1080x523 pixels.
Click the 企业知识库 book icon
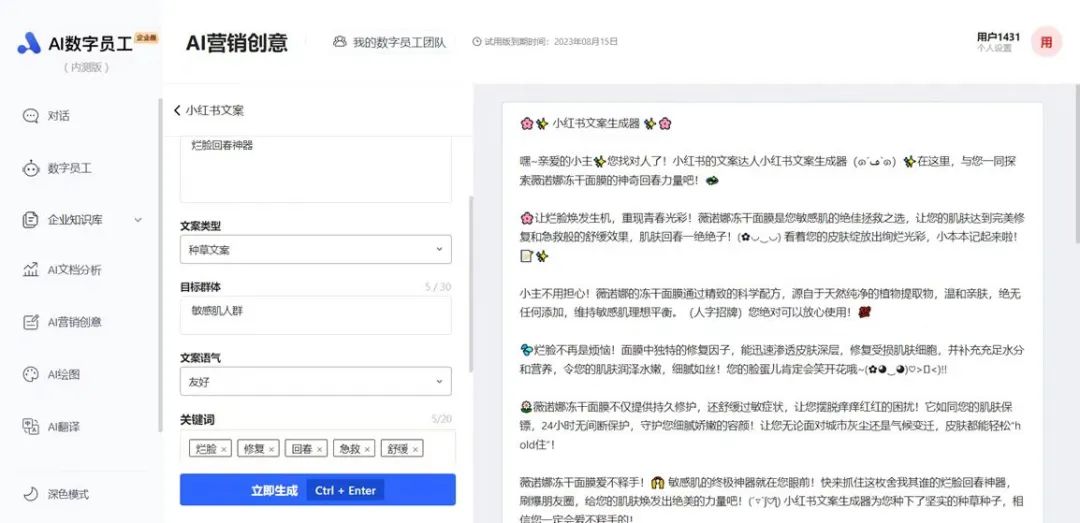click(x=30, y=220)
